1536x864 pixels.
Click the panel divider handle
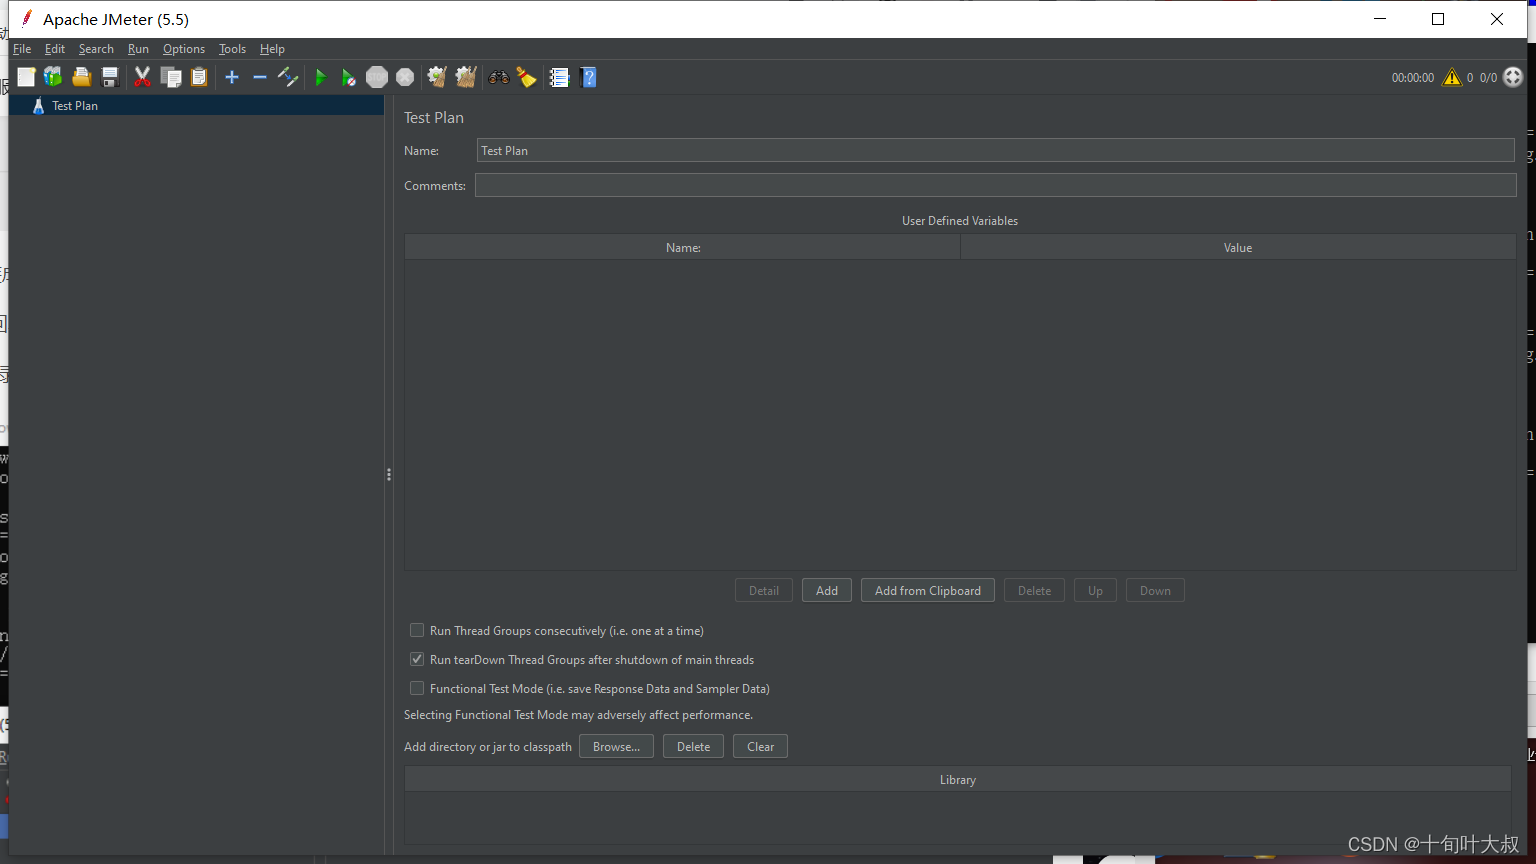tap(389, 474)
